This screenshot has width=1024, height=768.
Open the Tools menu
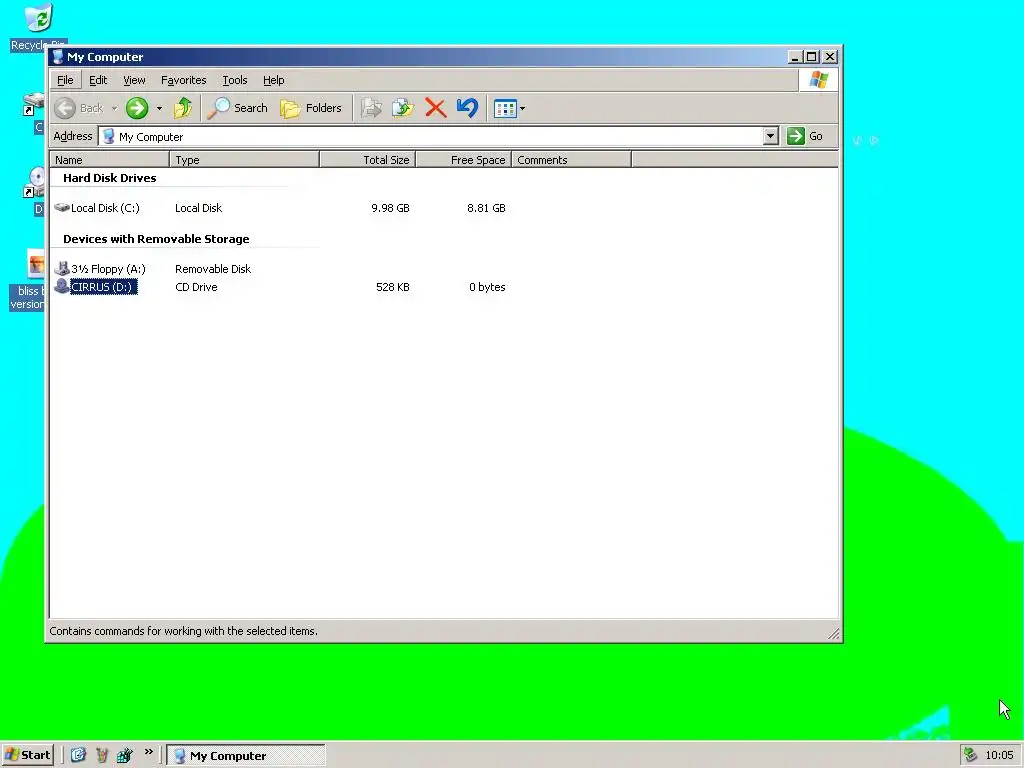pyautogui.click(x=234, y=80)
